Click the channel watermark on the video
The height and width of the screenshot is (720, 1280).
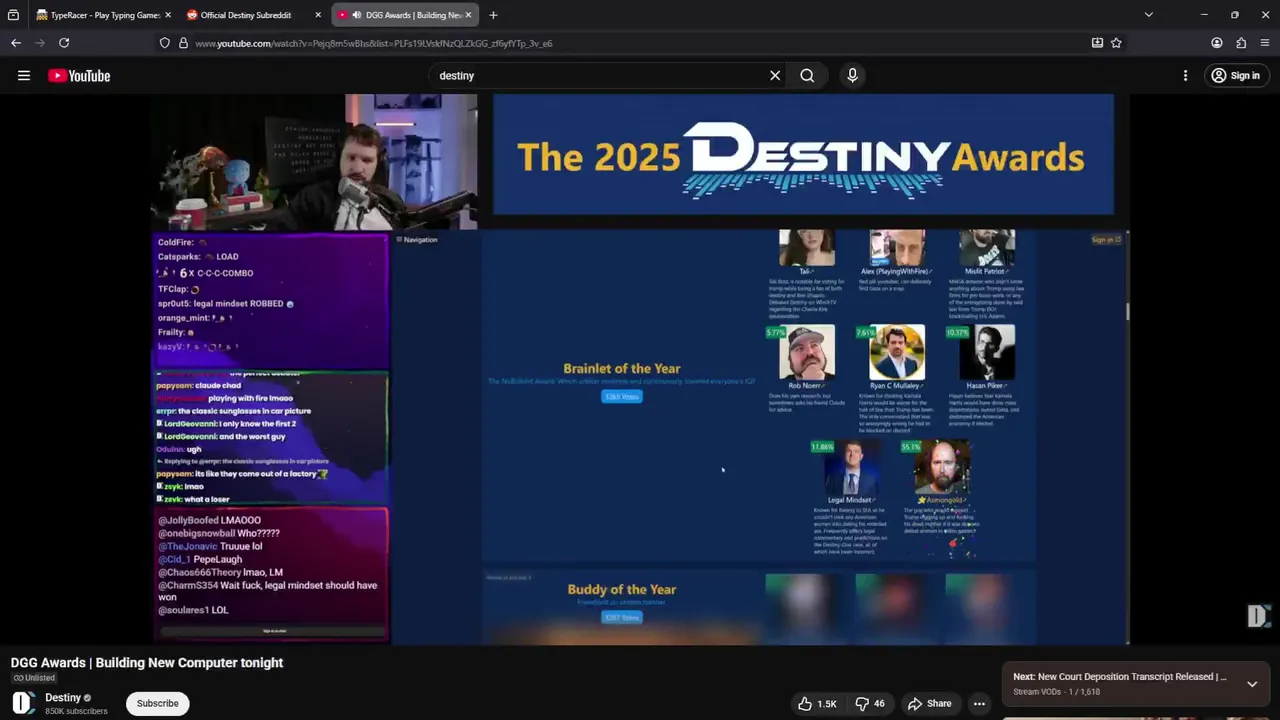tap(1257, 616)
